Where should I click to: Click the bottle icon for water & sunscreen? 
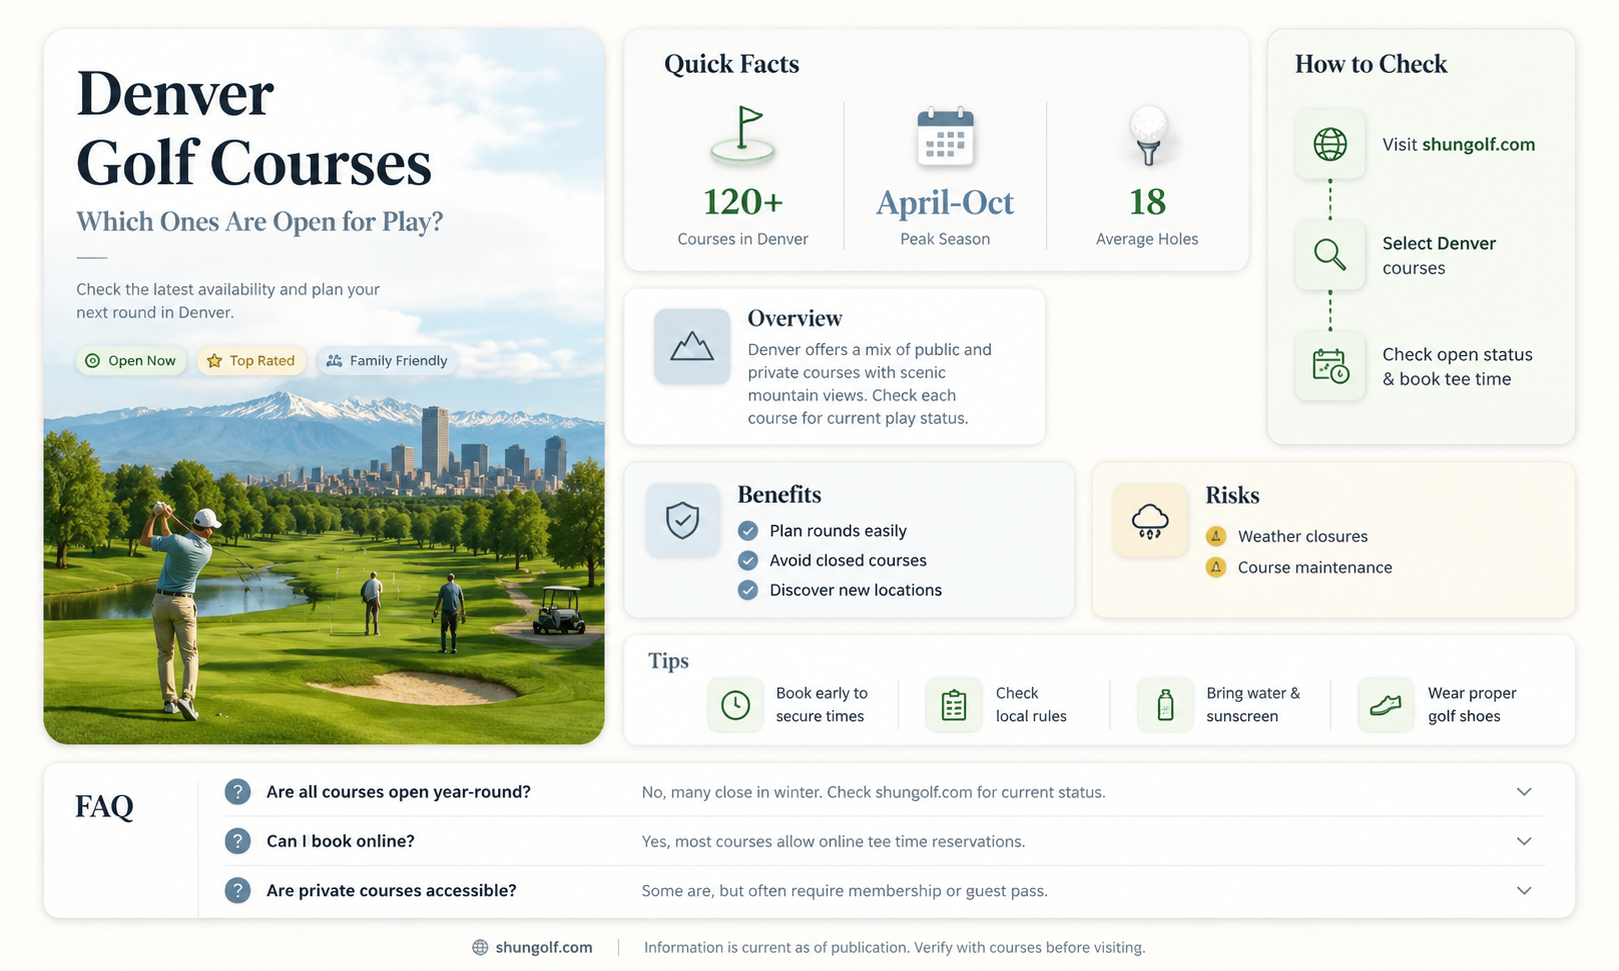coord(1165,705)
